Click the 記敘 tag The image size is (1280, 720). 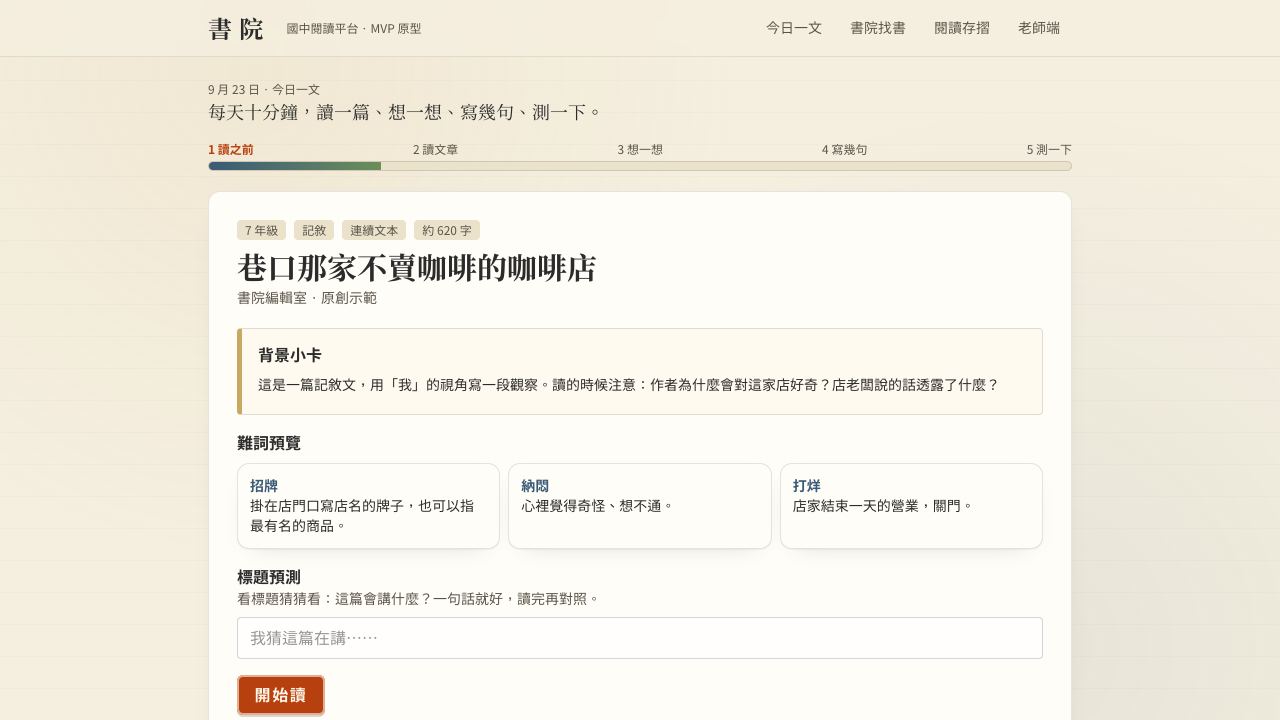314,230
